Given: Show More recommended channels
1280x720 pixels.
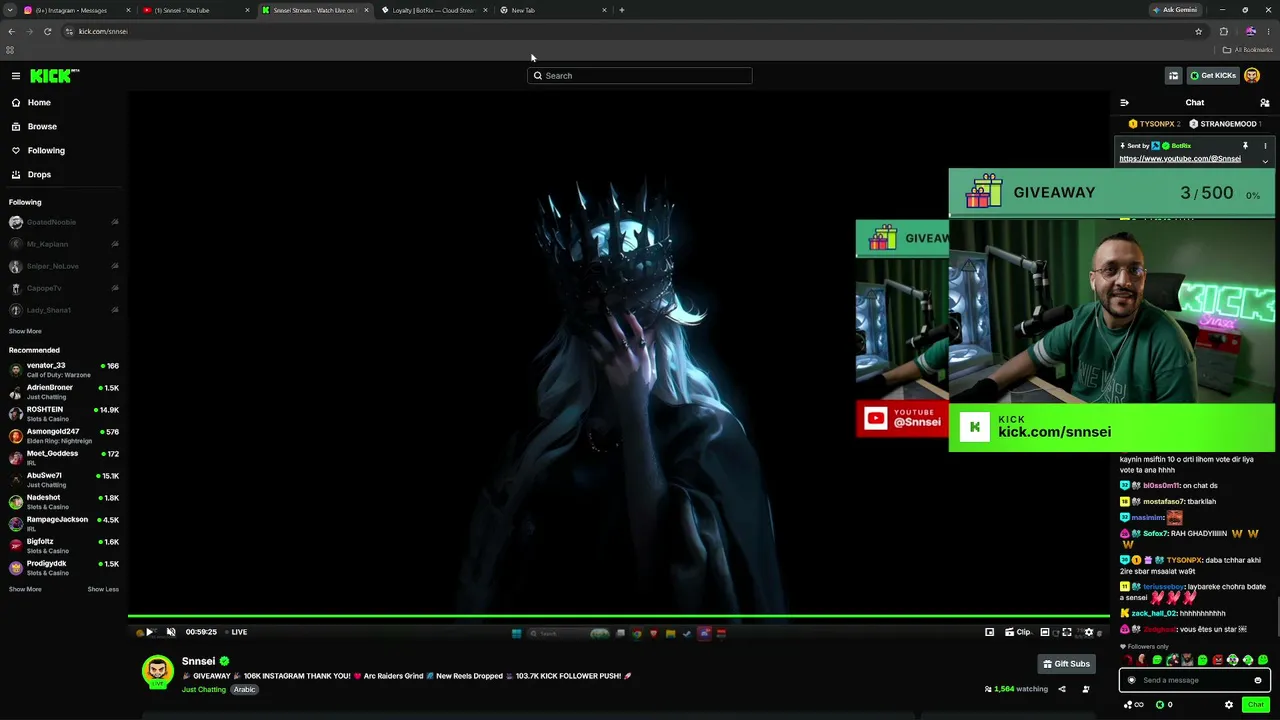Looking at the screenshot, I should 25,590.
